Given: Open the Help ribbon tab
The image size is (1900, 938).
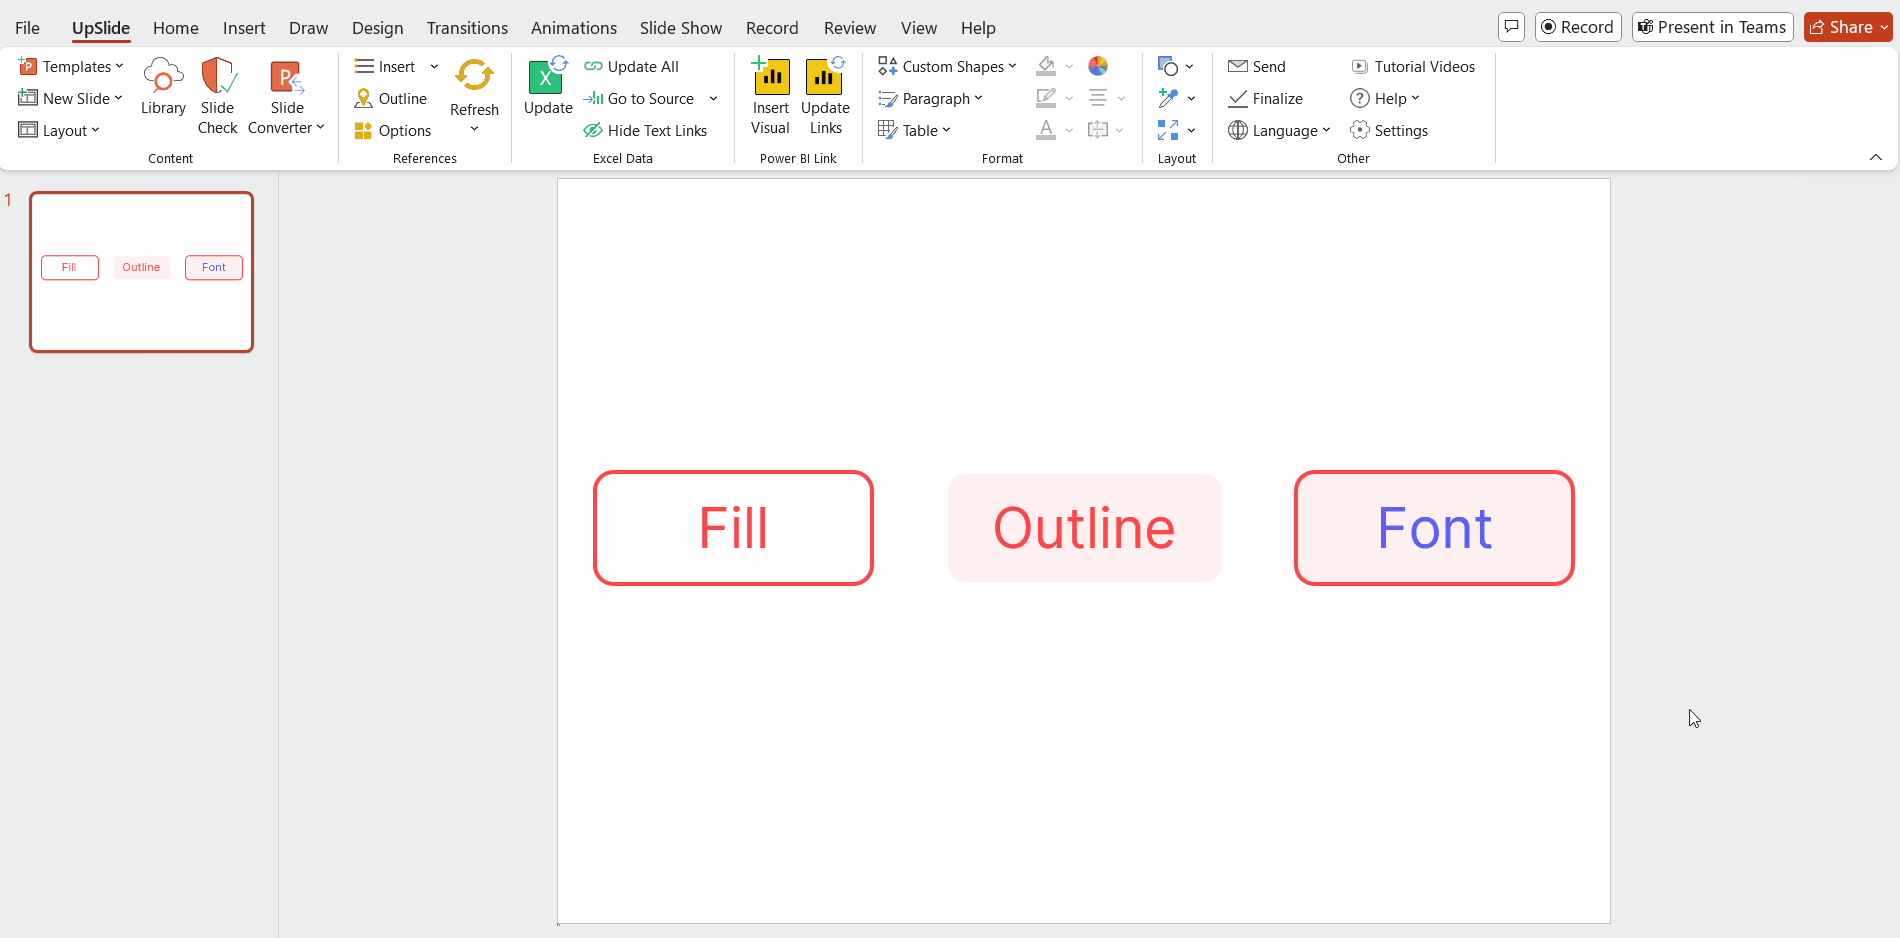Looking at the screenshot, I should pyautogui.click(x=978, y=28).
